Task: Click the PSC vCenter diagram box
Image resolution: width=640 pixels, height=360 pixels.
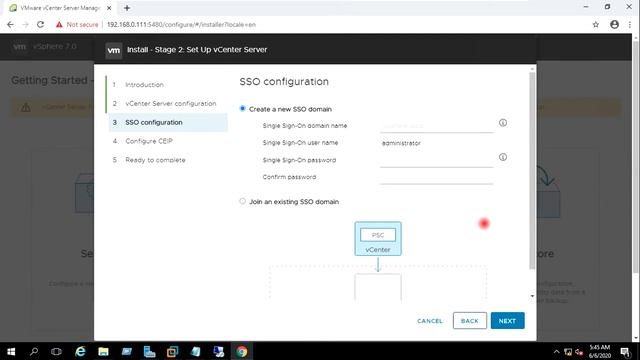Action: tap(378, 239)
